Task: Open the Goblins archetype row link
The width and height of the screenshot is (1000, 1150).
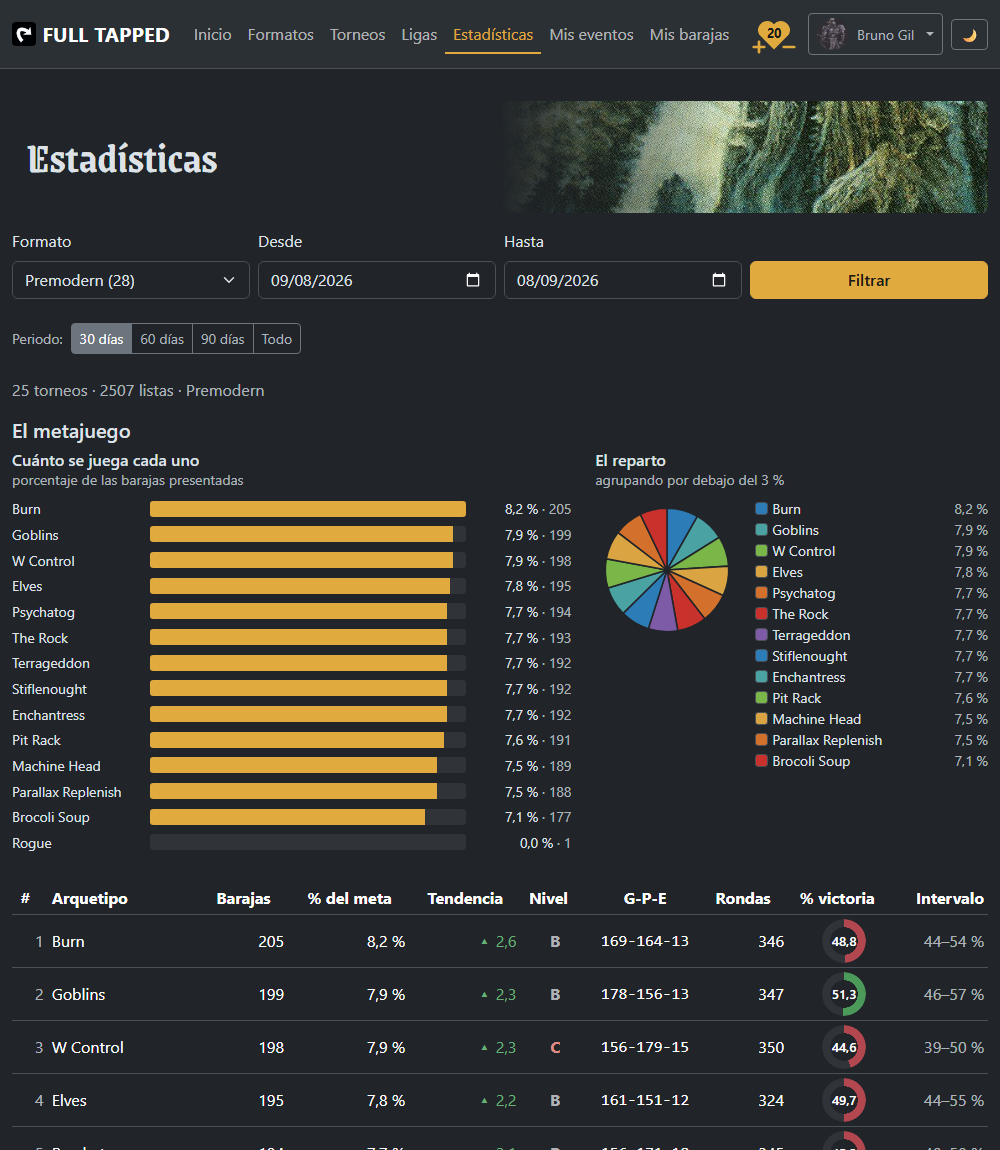Action: point(79,995)
